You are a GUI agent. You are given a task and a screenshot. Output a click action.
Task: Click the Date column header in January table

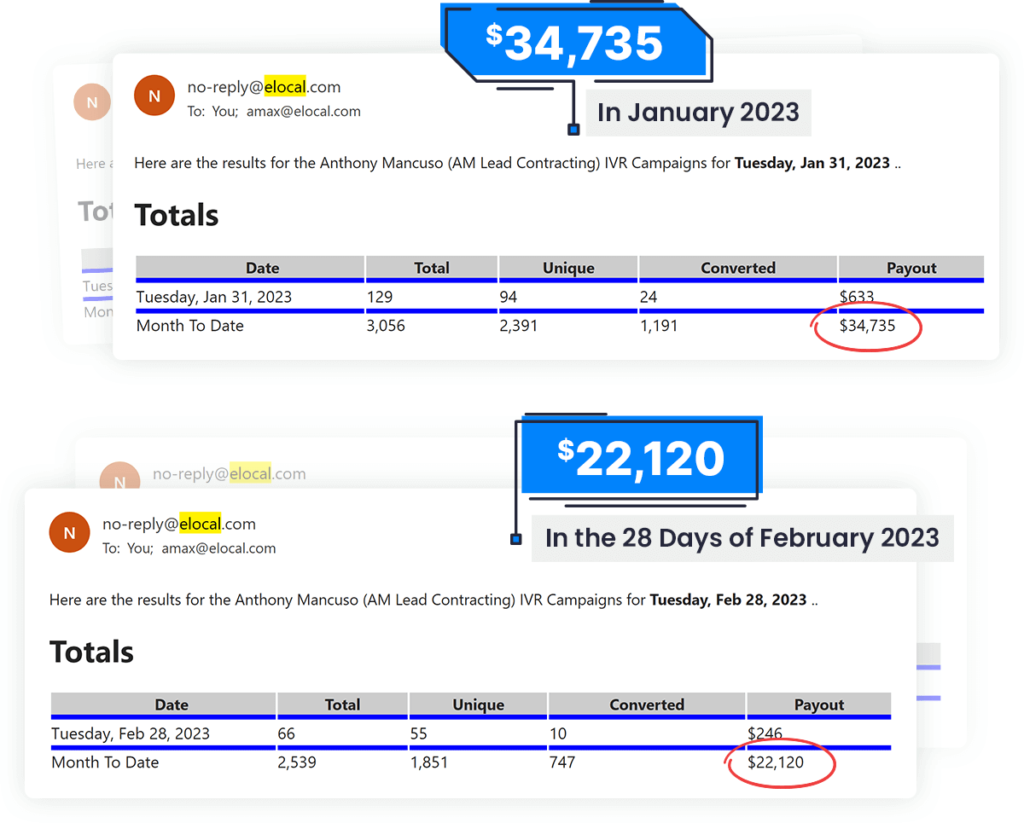(x=262, y=268)
